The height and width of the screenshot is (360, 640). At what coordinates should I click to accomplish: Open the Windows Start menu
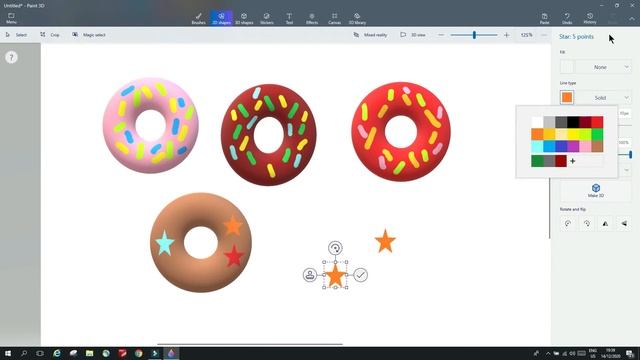coord(7,353)
